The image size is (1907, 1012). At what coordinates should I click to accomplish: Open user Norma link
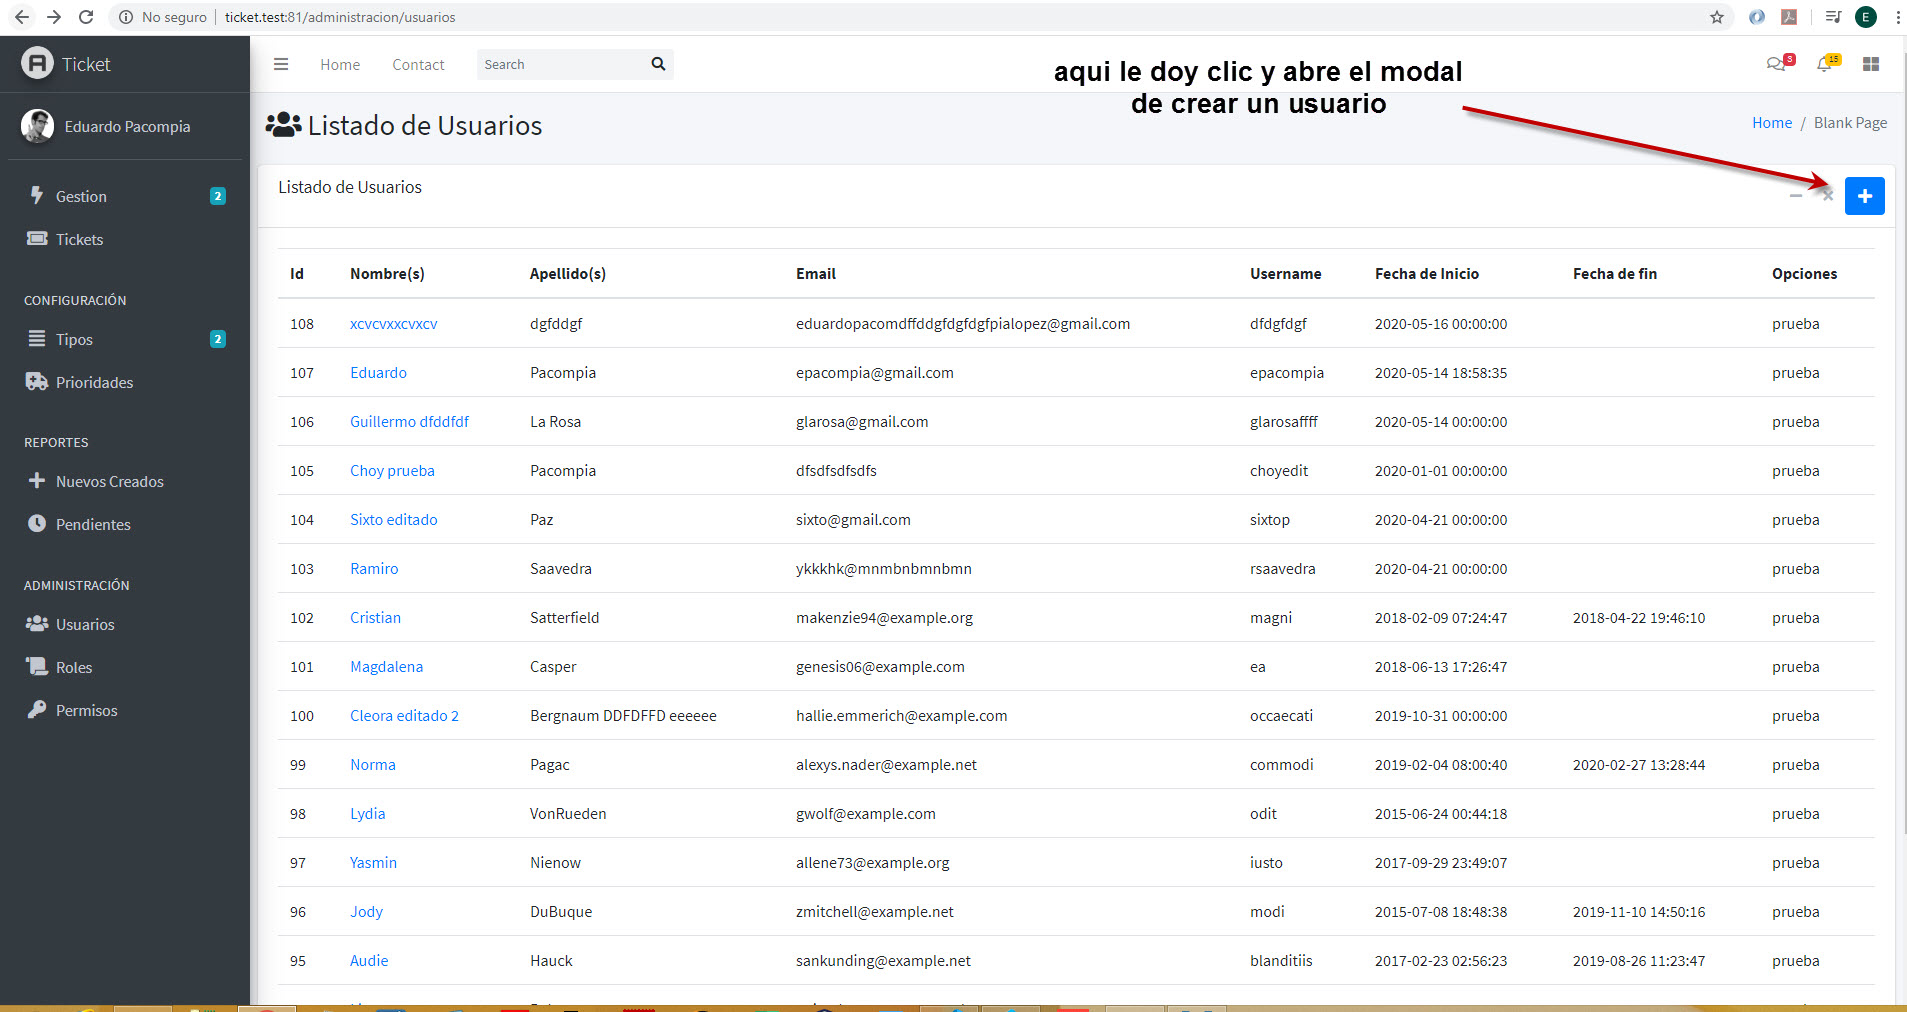pos(373,765)
